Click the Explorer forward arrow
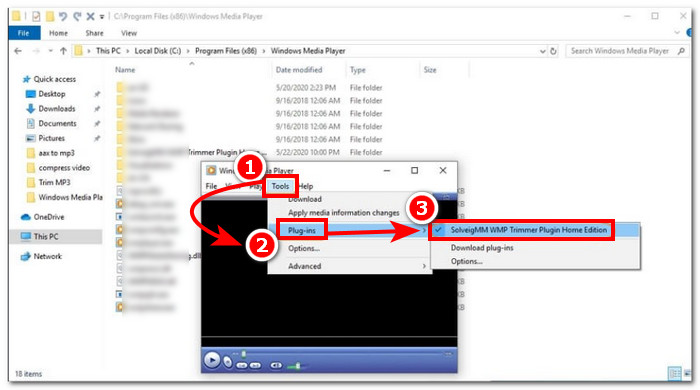Viewport: 700px width, 390px height. 36,51
